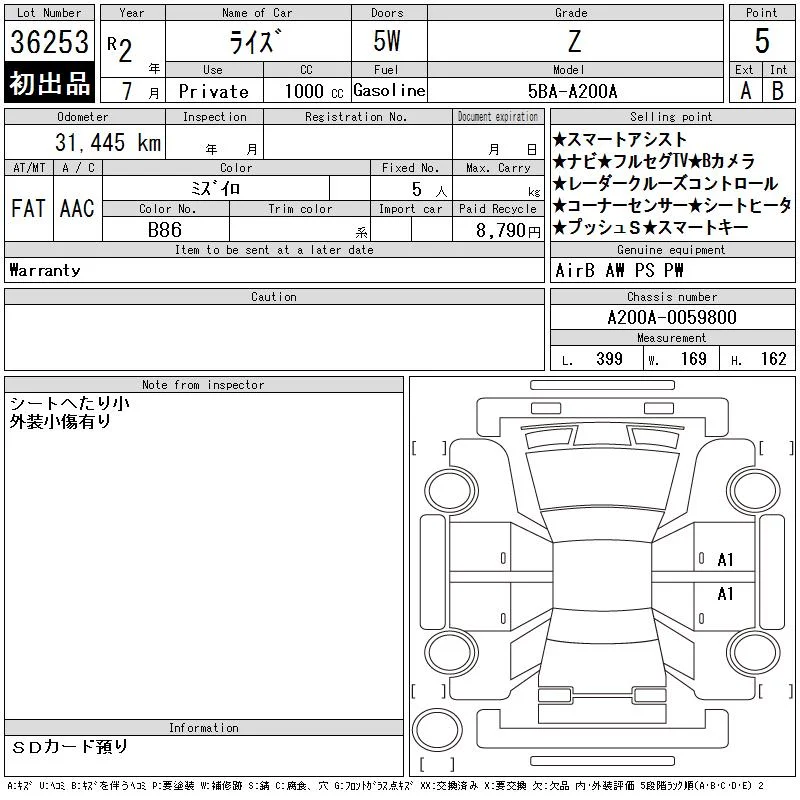Click the lower A1 damage mark
800x800 pixels.
(x=725, y=594)
